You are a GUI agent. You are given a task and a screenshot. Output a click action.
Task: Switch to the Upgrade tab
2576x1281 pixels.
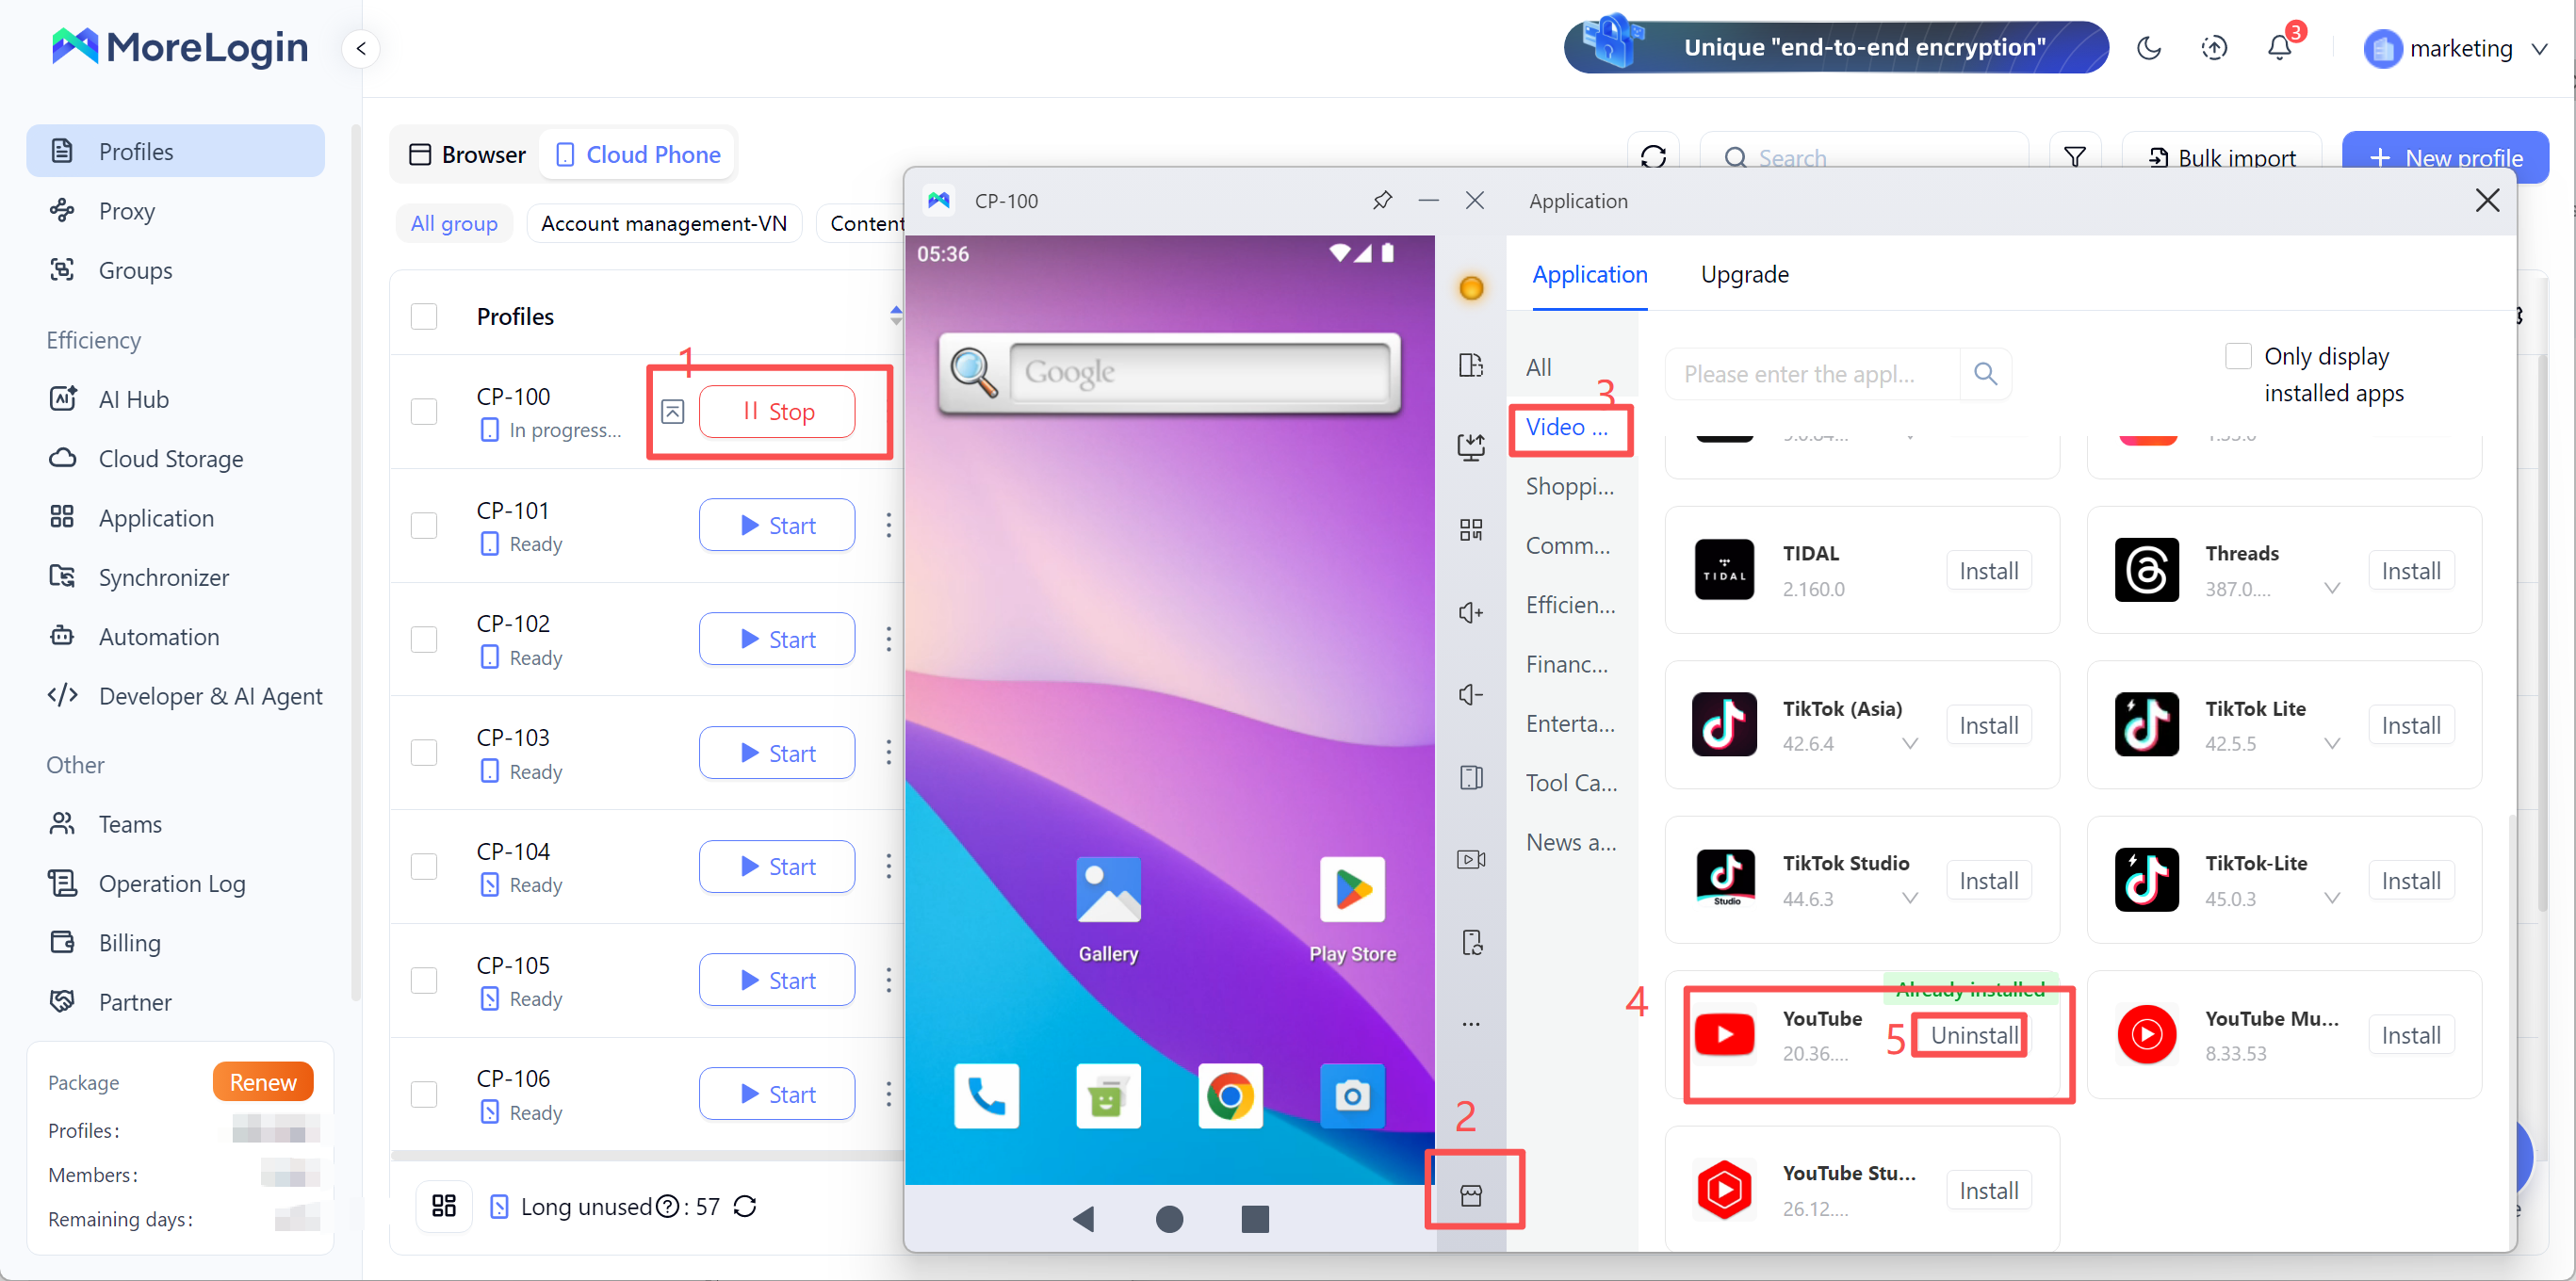pos(1744,274)
